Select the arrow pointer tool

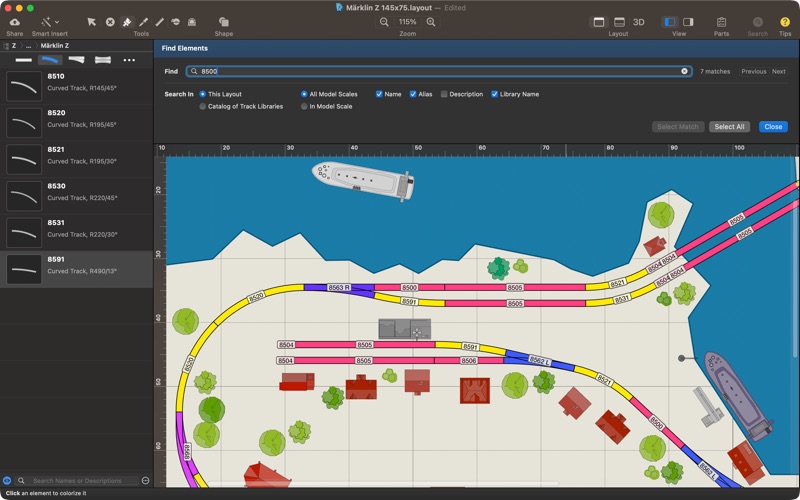click(91, 22)
